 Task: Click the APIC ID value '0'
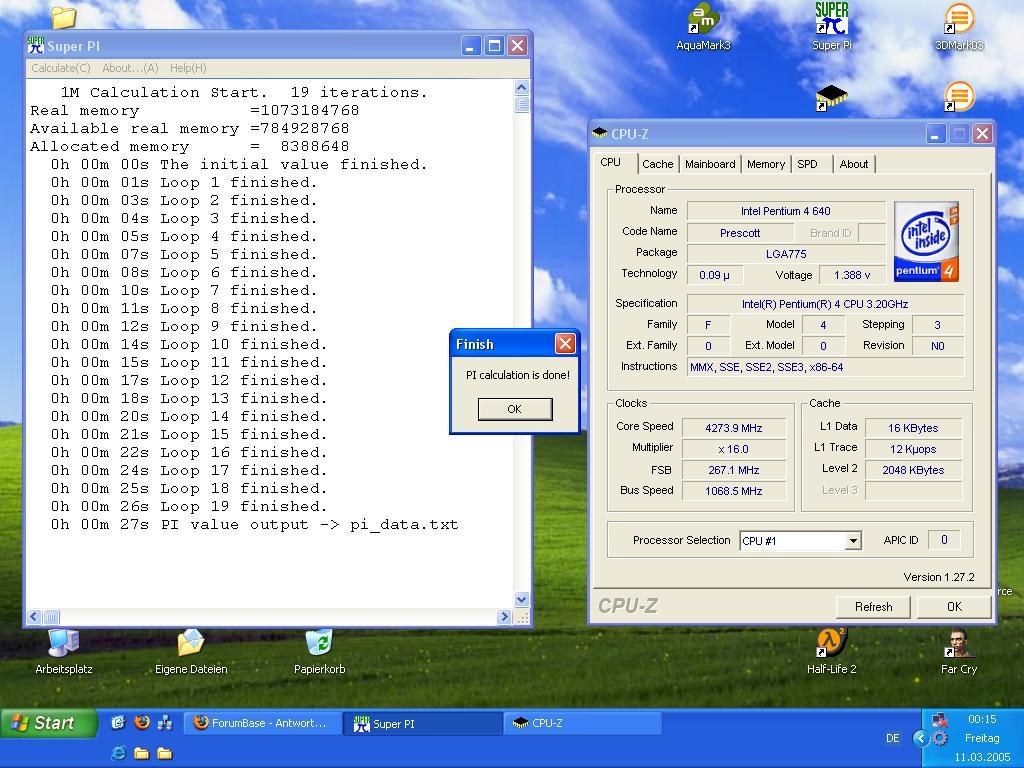pos(944,539)
